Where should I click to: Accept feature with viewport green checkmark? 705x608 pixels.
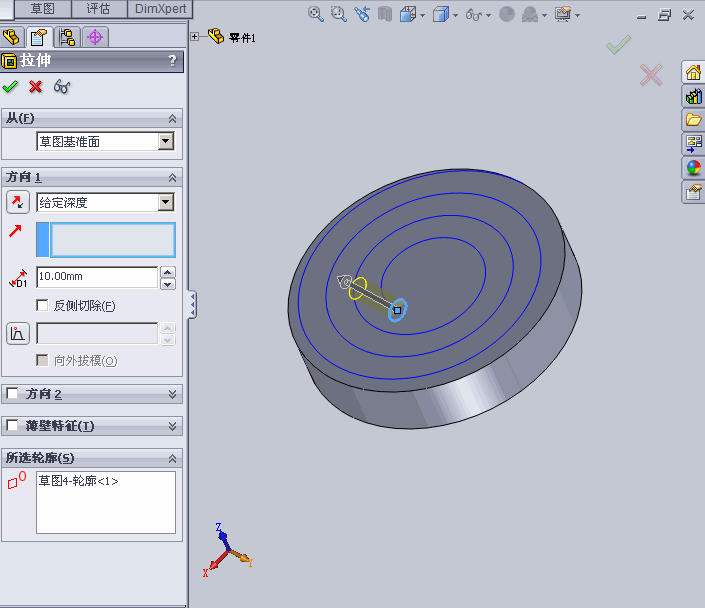[x=618, y=44]
